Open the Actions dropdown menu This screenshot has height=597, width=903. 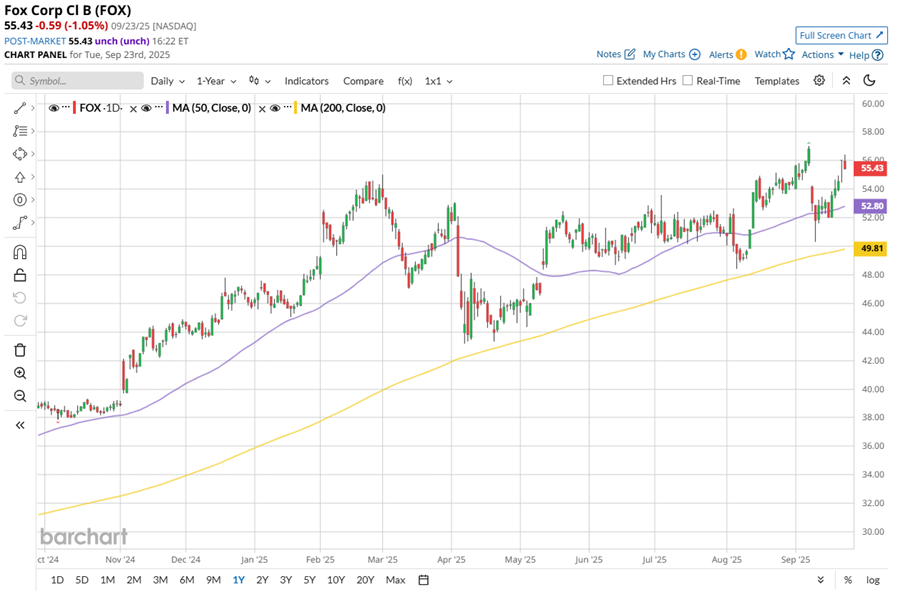pos(822,54)
